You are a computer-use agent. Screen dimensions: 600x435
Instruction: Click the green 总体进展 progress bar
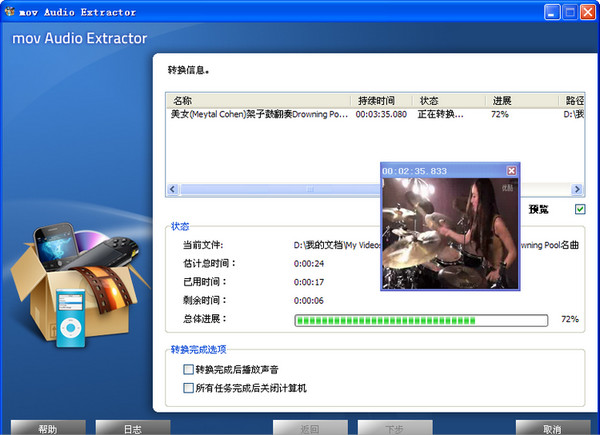[420, 320]
